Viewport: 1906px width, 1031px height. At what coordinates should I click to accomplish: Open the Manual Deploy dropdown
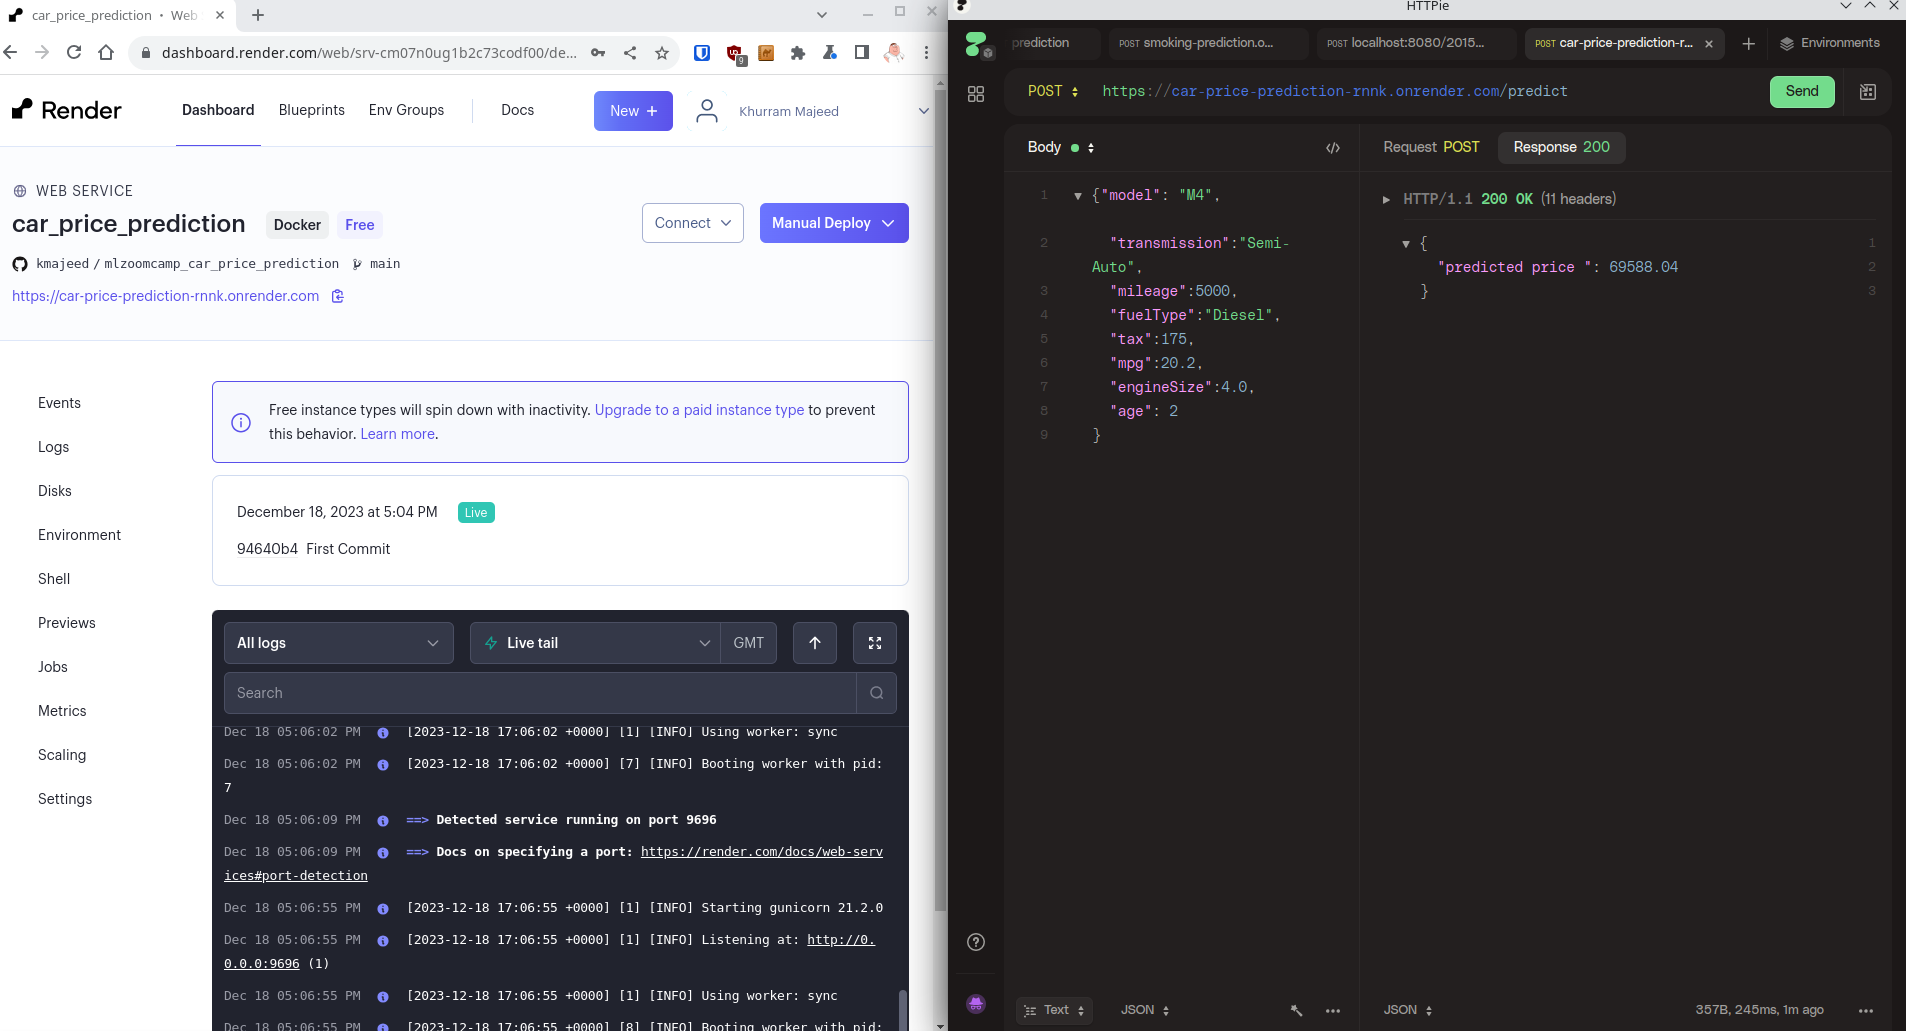coord(834,223)
